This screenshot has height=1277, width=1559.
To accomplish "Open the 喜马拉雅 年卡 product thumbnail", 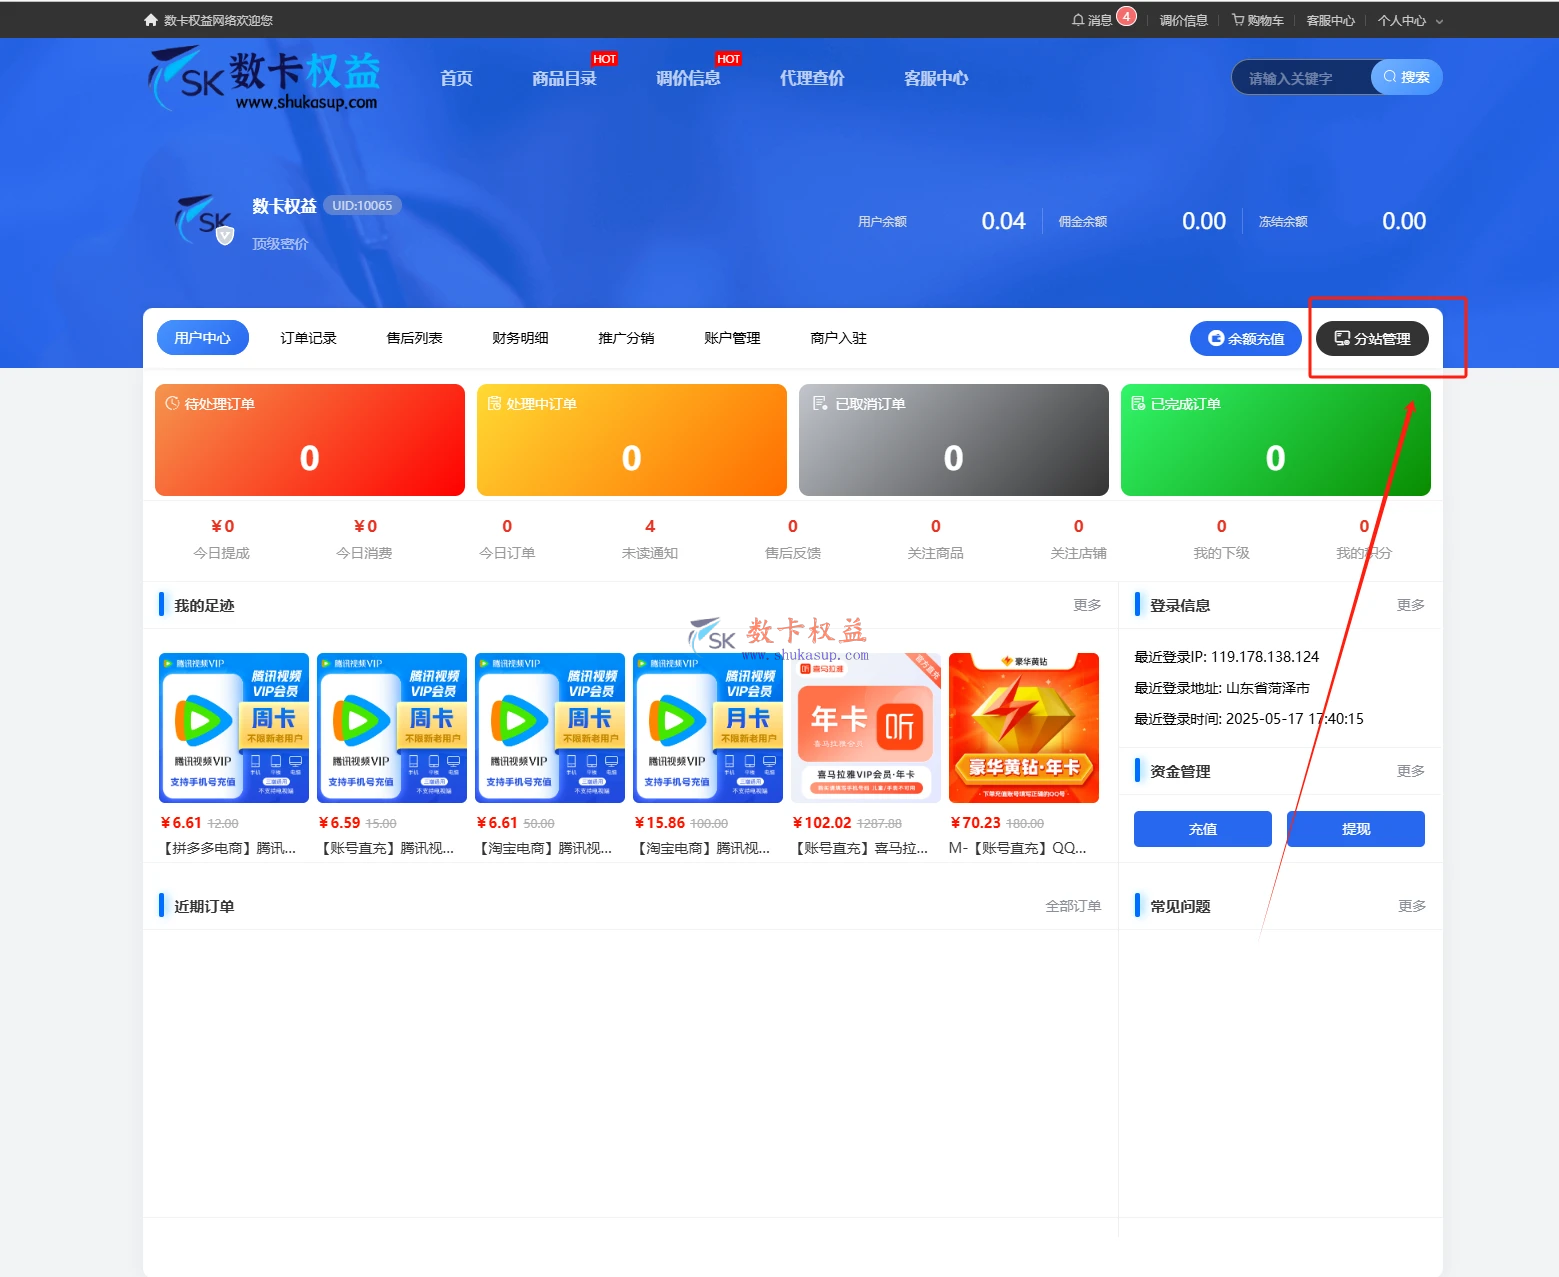I will click(x=866, y=728).
